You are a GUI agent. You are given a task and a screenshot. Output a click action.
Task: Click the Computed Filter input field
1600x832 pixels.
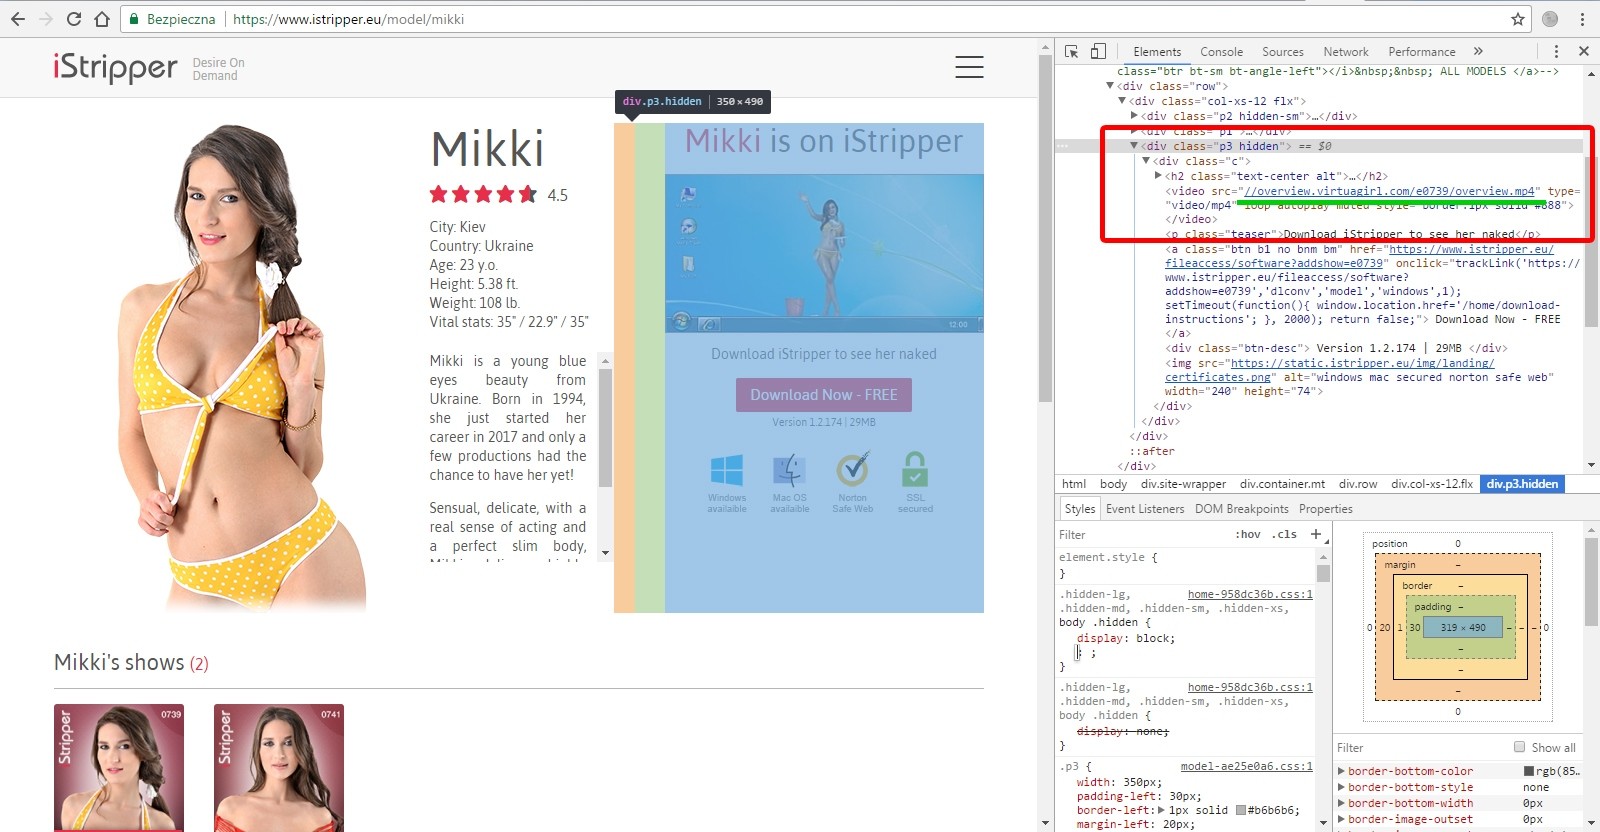point(1420,747)
